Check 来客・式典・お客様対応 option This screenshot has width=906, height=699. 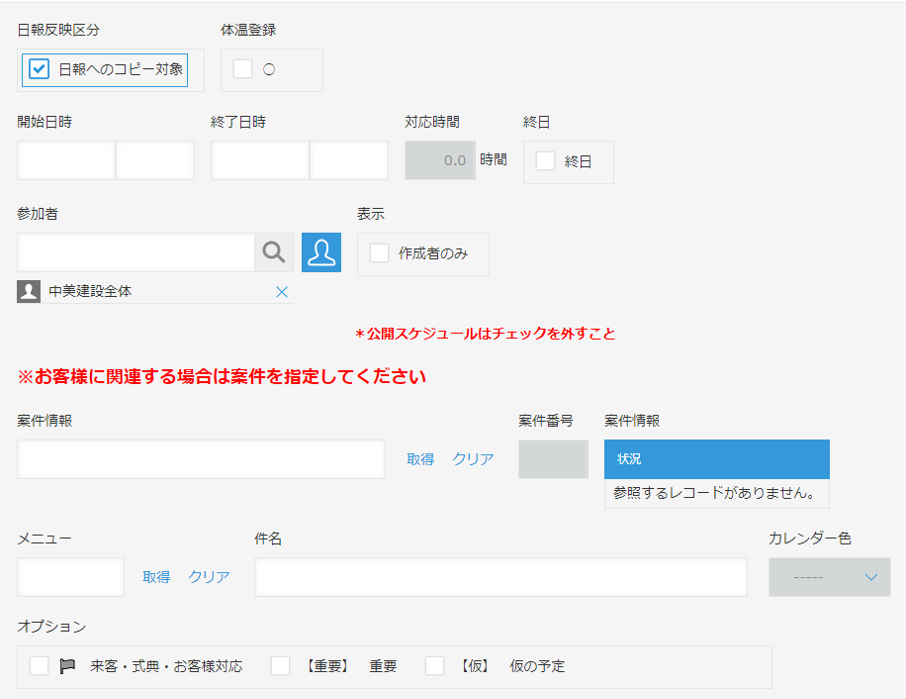39,665
